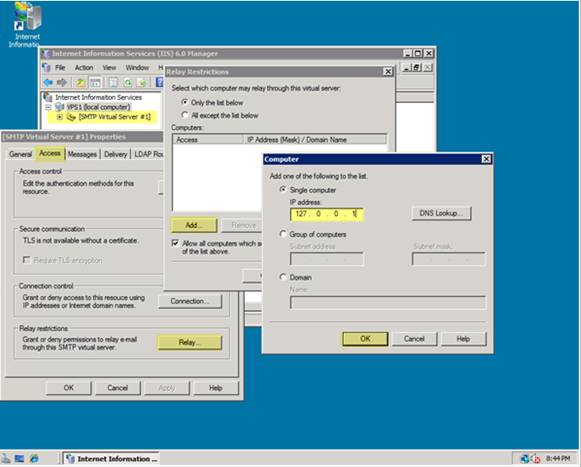Screen dimensions: 581x467
Task: Switch to the LDAP Routing tab
Action: coord(148,154)
